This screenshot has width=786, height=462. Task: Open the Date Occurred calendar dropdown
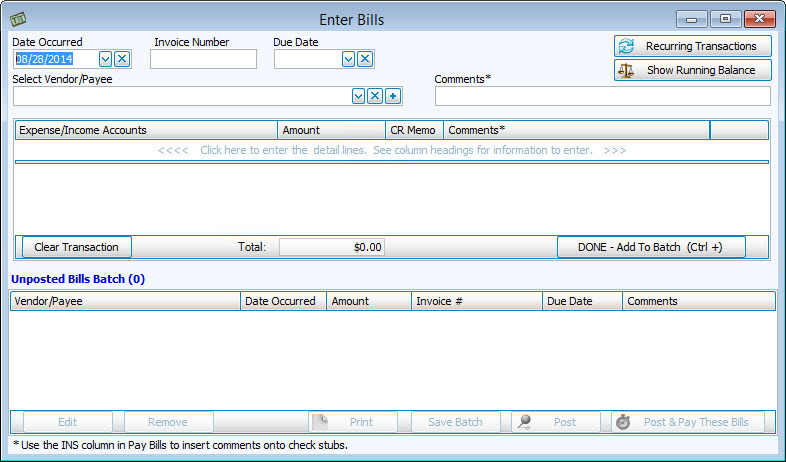[106, 59]
